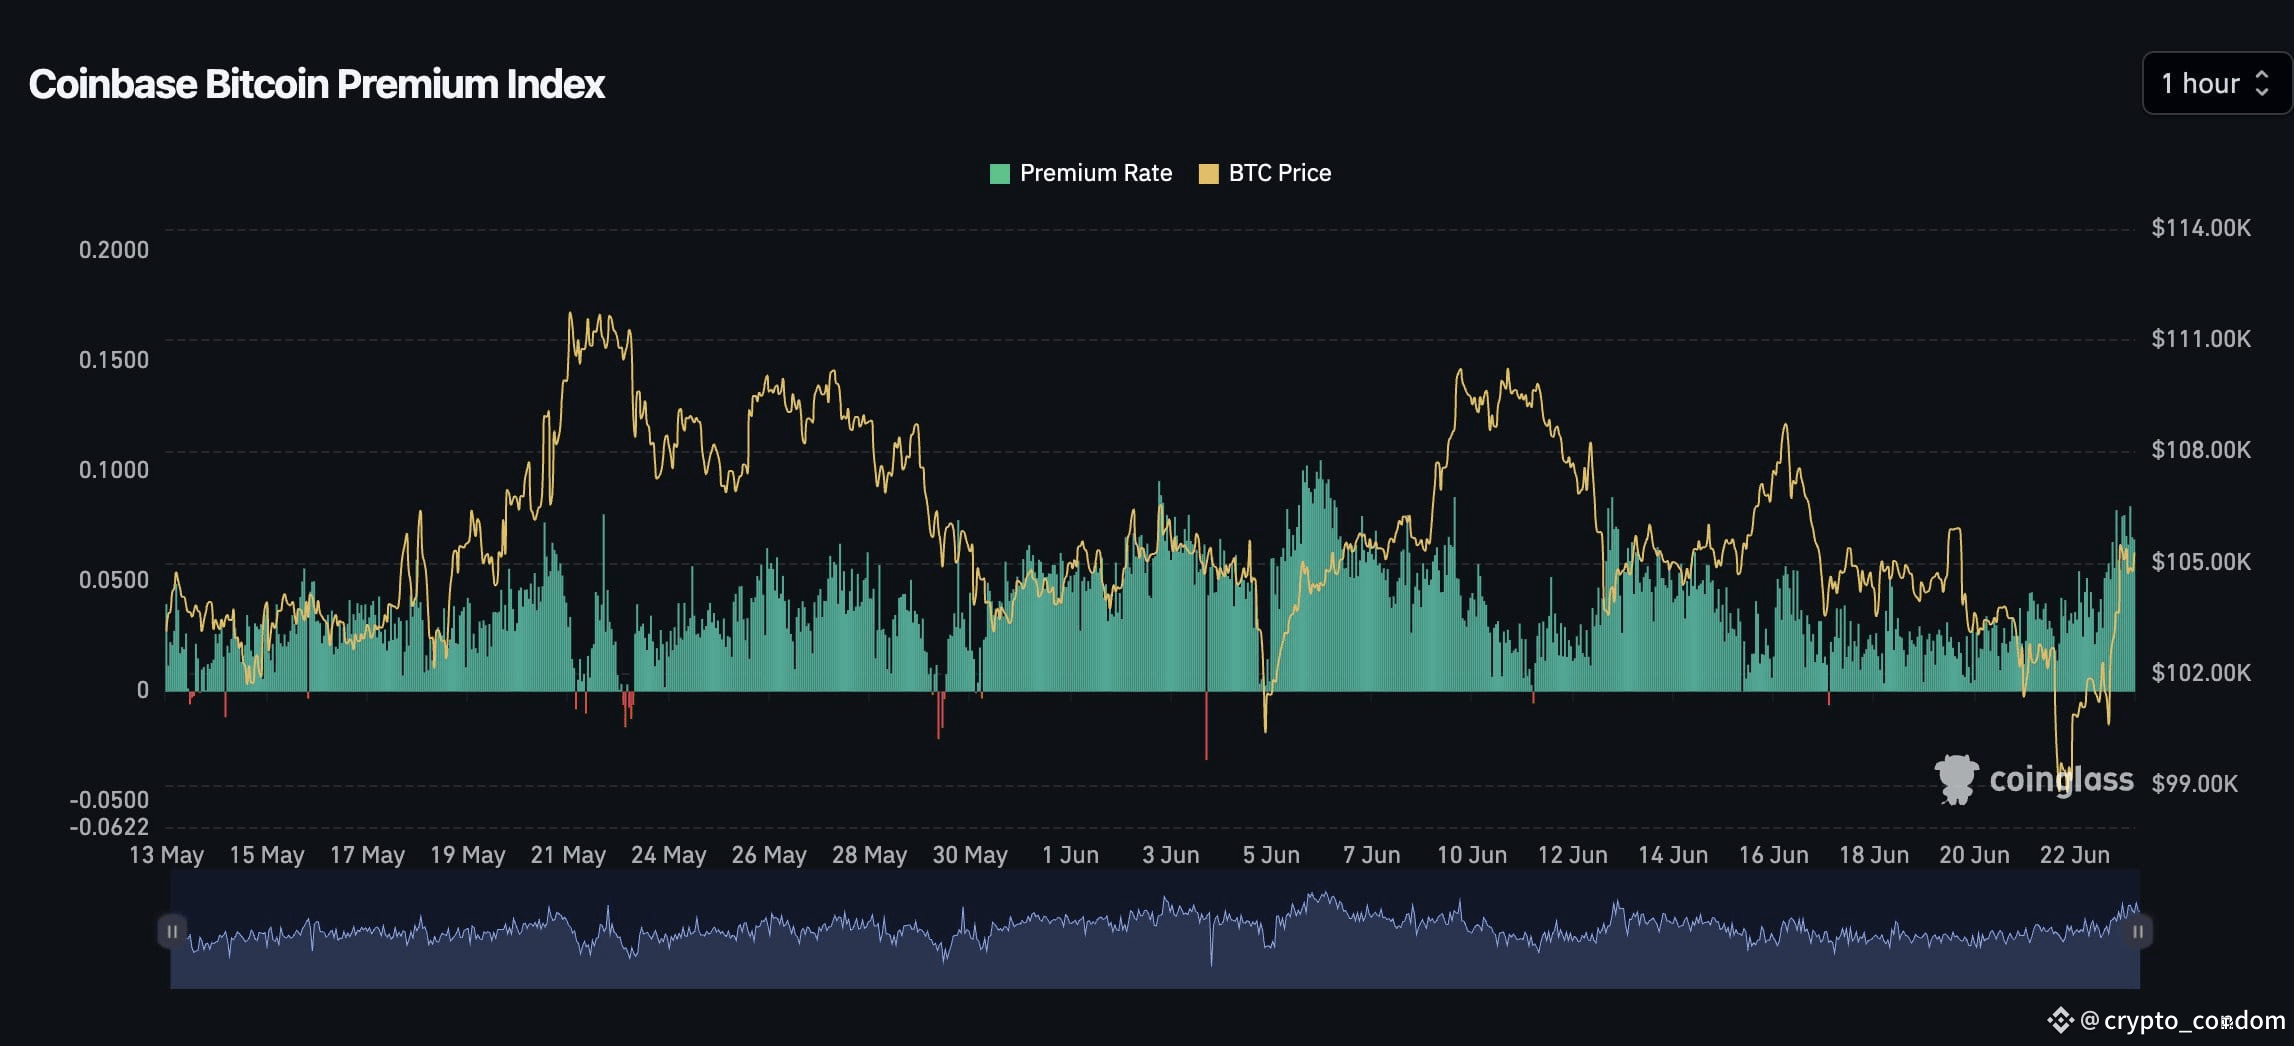This screenshot has width=2294, height=1046.
Task: Click the $105.00K price axis label
Action: [x=2201, y=562]
